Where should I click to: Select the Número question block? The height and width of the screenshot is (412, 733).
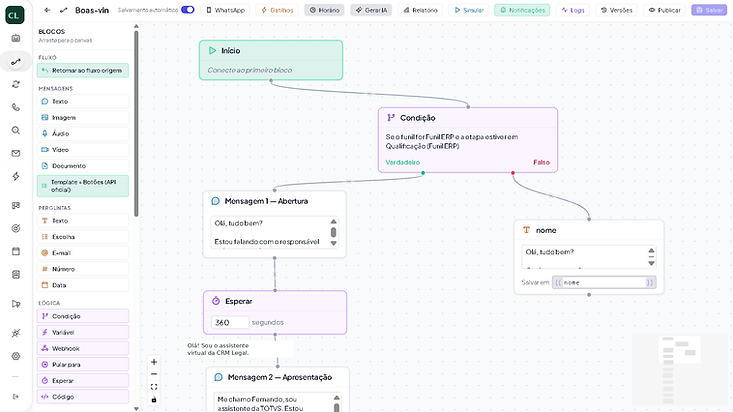83,269
